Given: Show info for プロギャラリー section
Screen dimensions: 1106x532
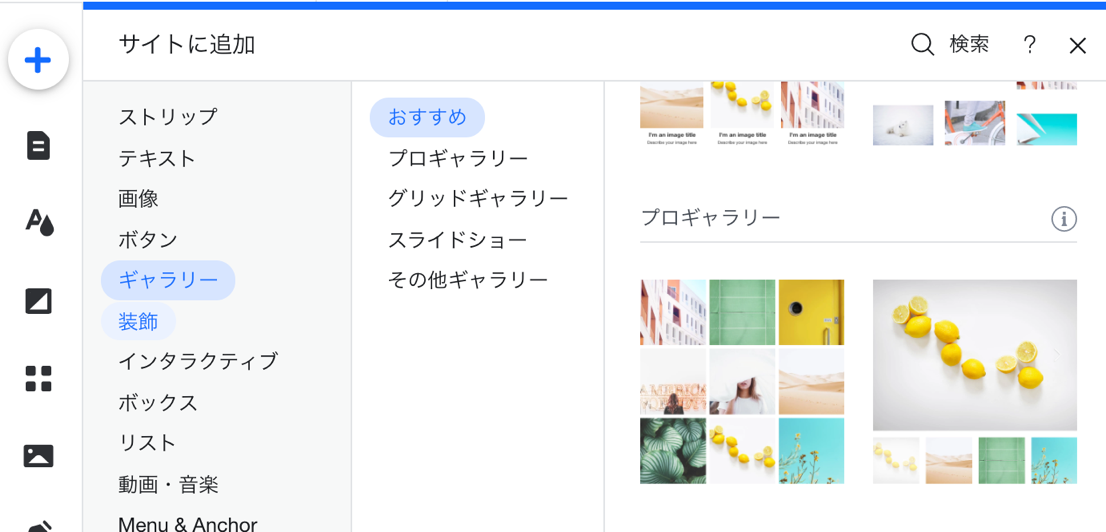Looking at the screenshot, I should (1063, 218).
